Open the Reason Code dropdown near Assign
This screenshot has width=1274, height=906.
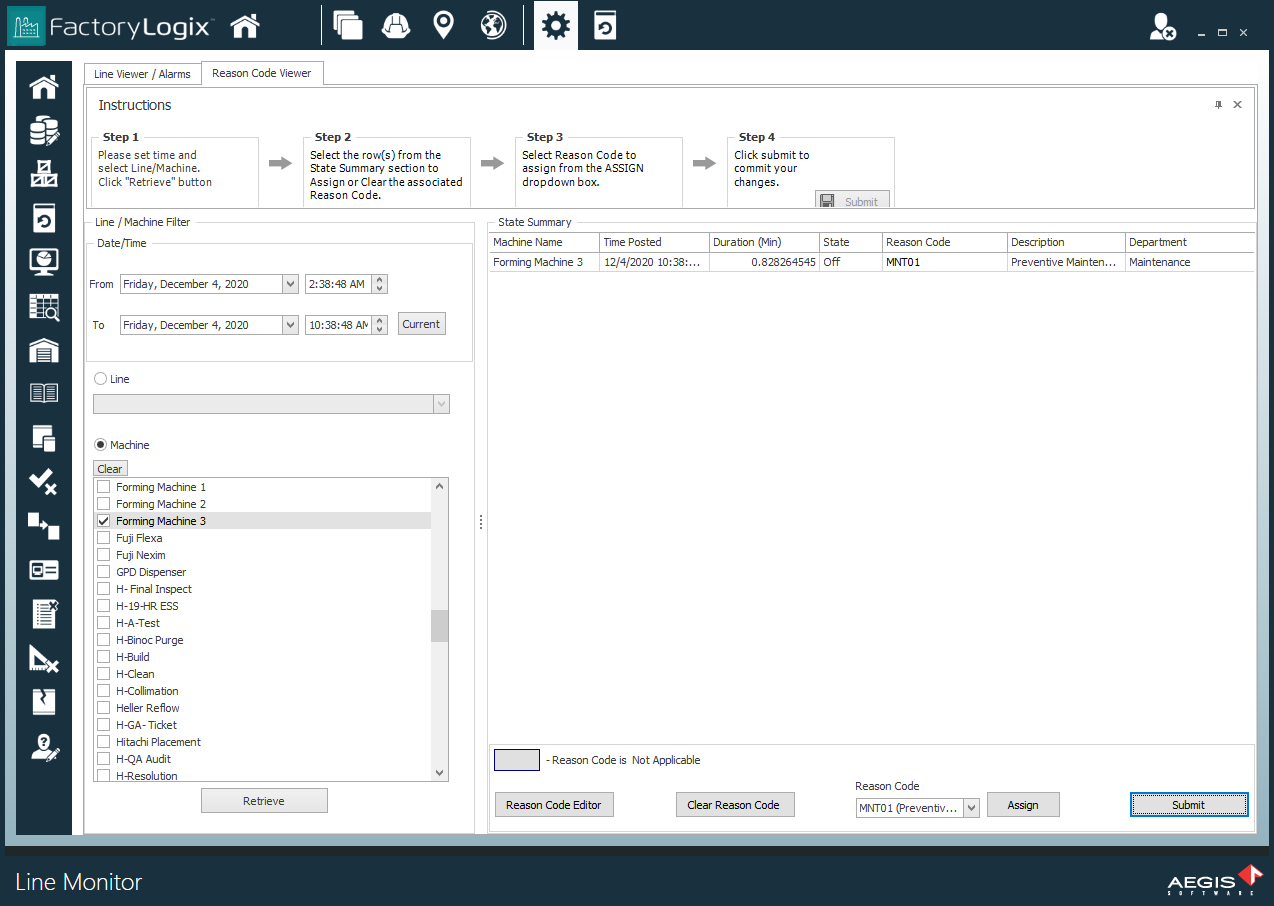(969, 808)
